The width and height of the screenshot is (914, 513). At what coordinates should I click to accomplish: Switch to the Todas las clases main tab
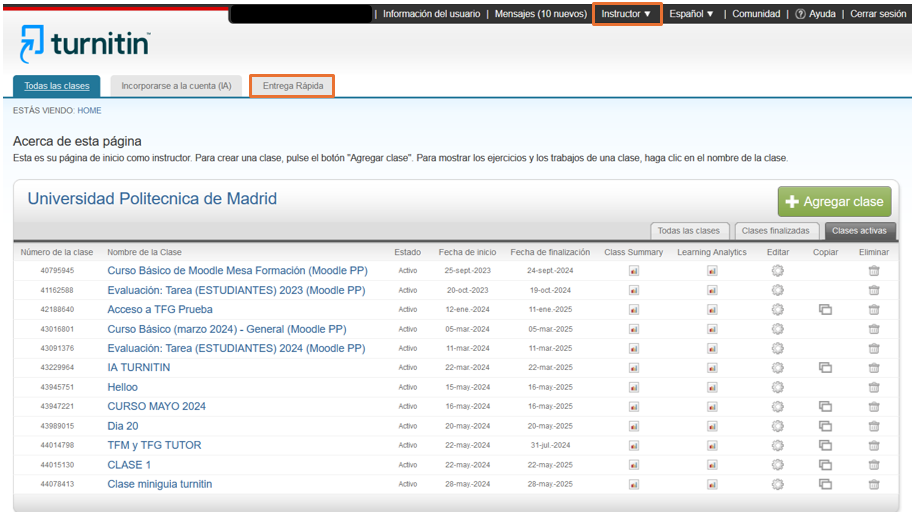[57, 86]
